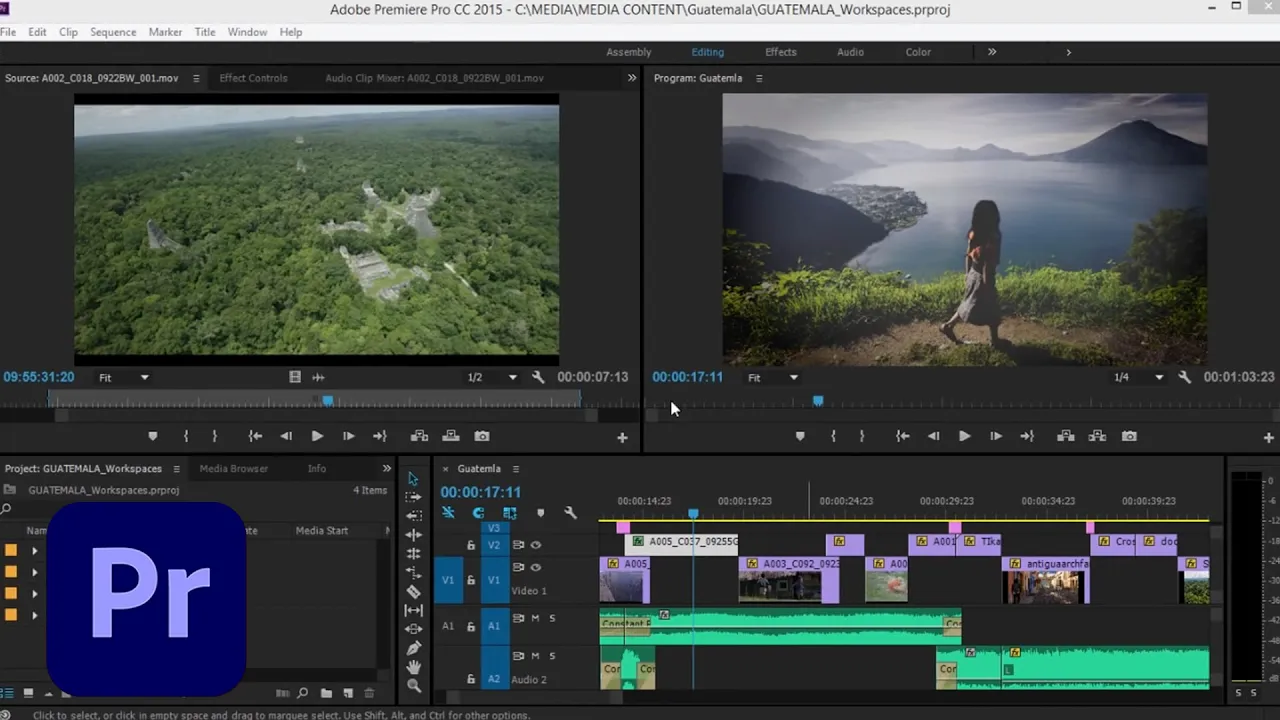The width and height of the screenshot is (1280, 720).
Task: Add marker in the timeline panel
Action: click(x=540, y=513)
